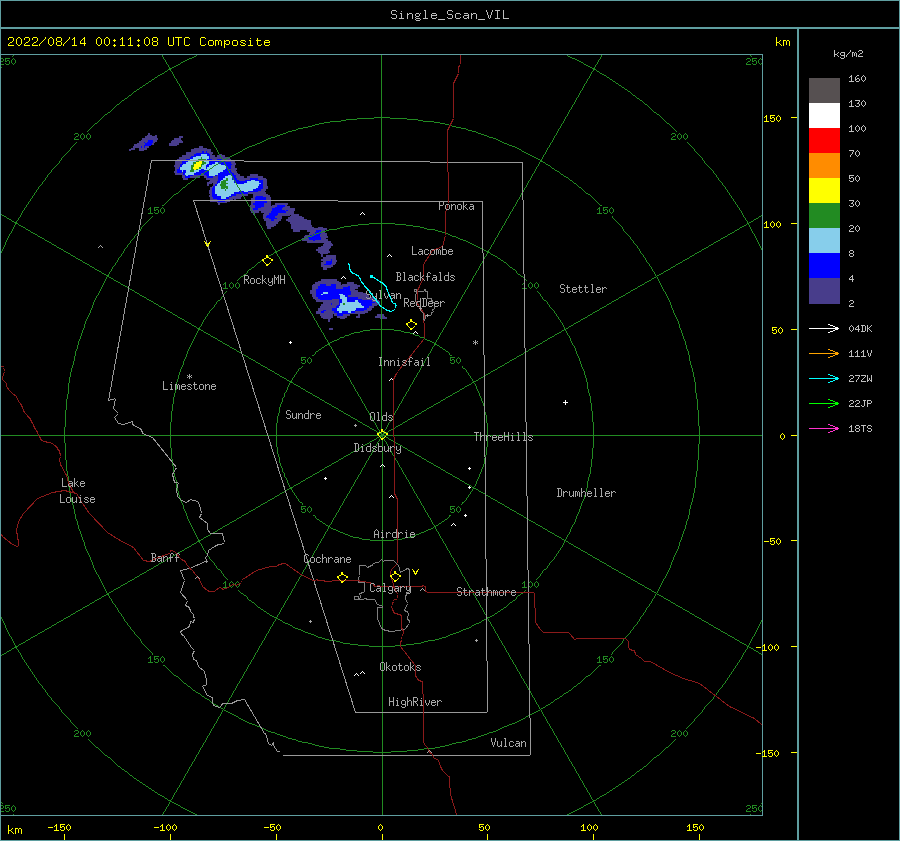900x841 pixels.
Task: Click the blue 8 kg/m2 color swatch
Action: point(824,265)
